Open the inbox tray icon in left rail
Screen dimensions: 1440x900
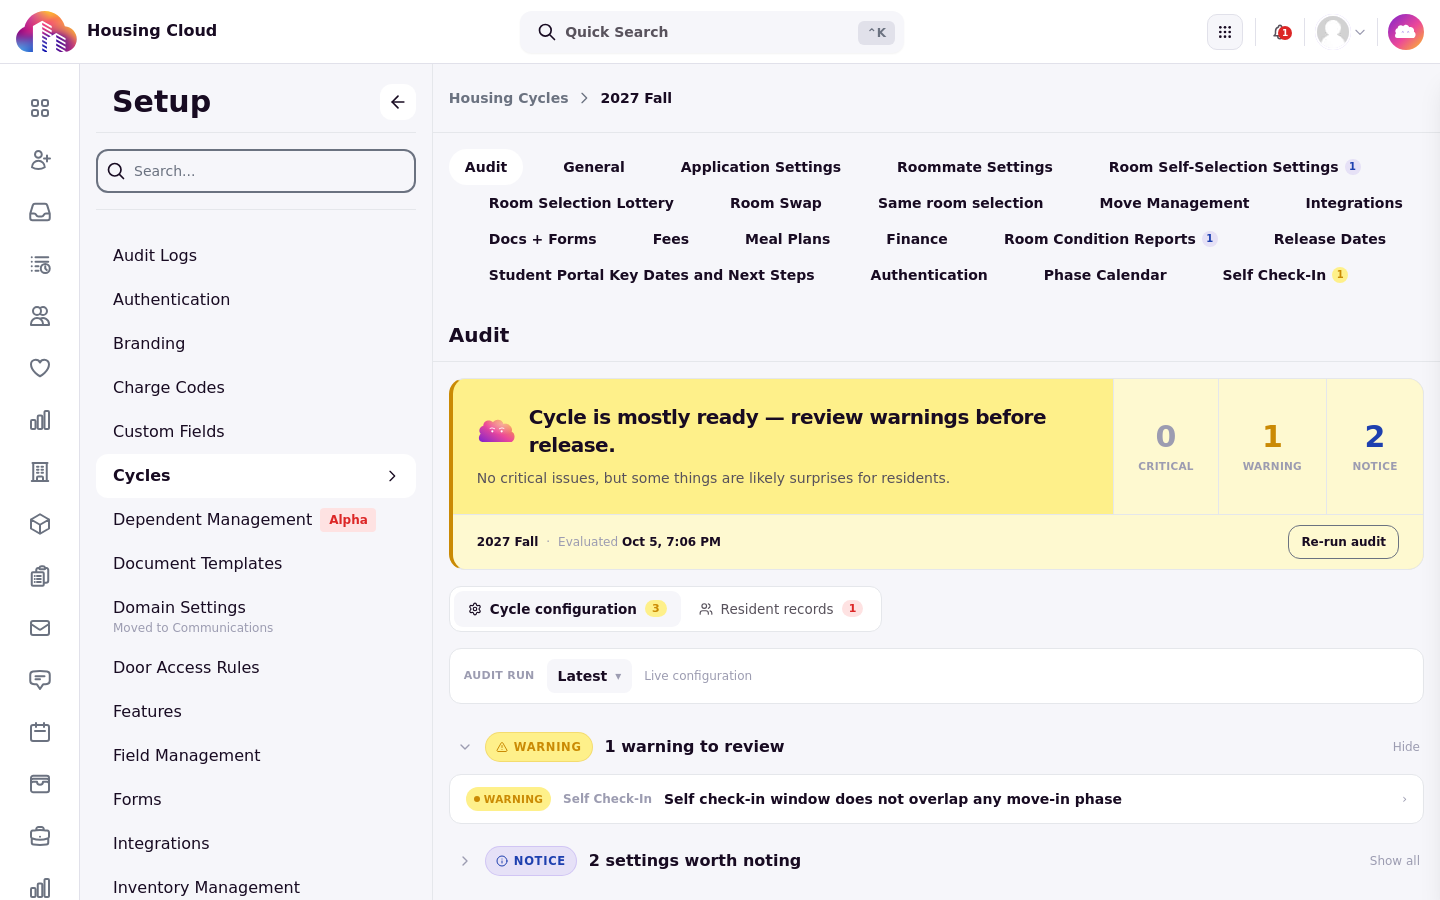(40, 212)
